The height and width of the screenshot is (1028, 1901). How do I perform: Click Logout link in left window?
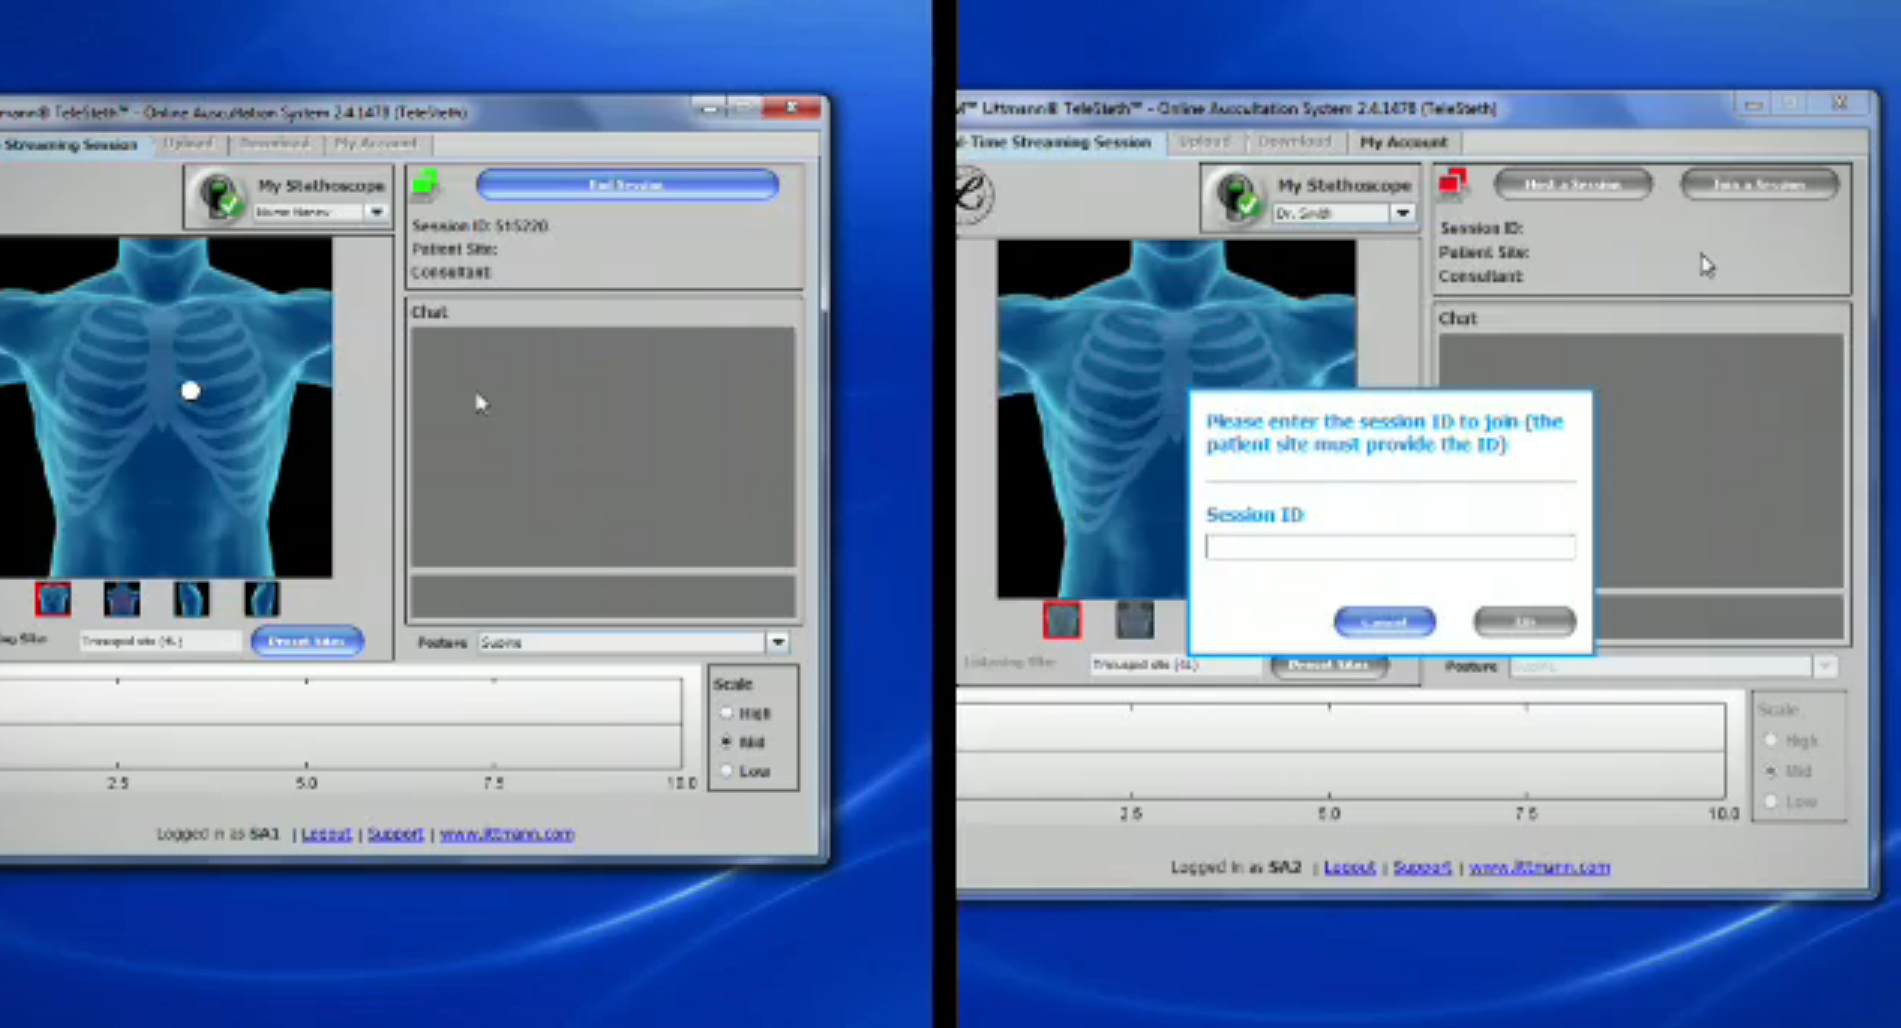326,834
